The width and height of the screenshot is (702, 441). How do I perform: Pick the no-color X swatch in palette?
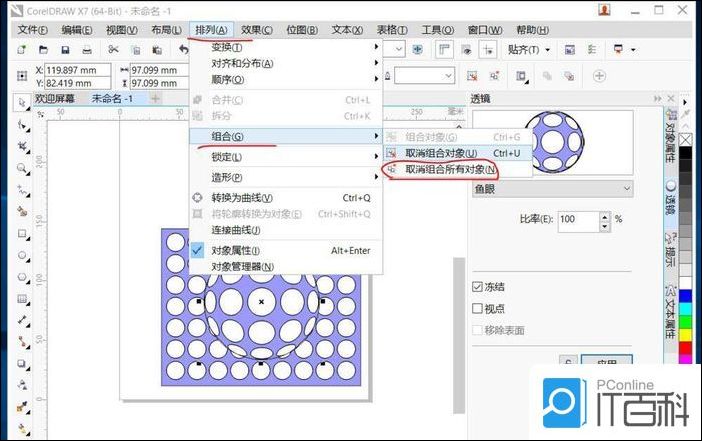[x=685, y=140]
